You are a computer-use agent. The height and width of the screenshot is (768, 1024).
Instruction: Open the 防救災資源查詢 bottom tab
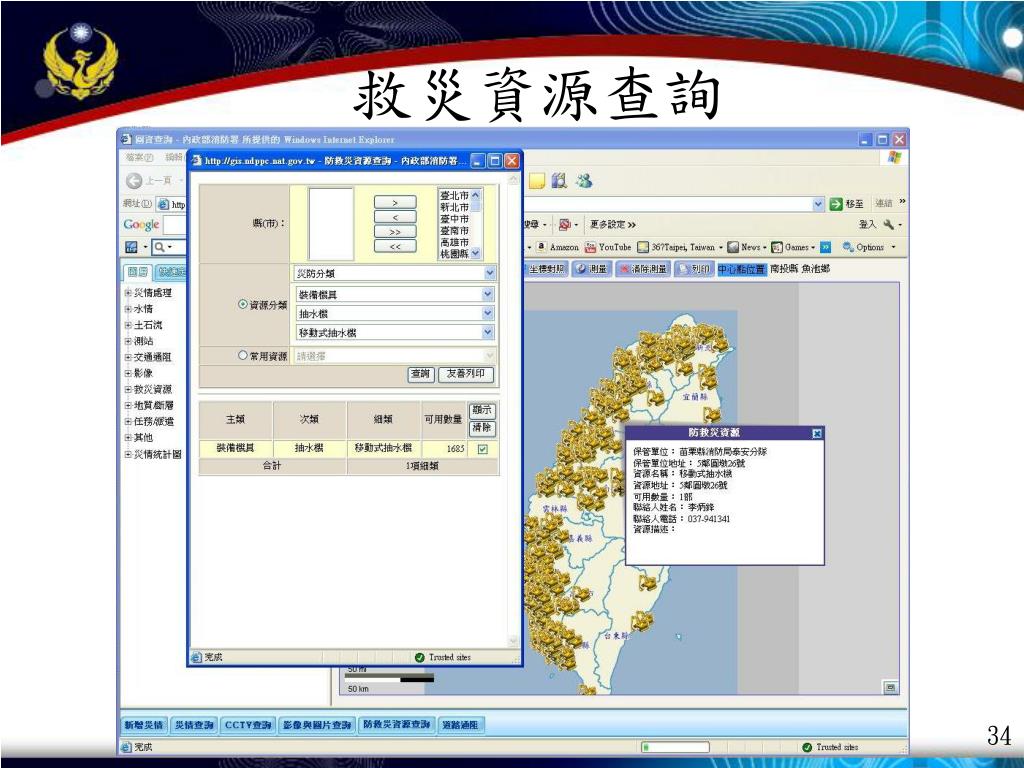396,725
